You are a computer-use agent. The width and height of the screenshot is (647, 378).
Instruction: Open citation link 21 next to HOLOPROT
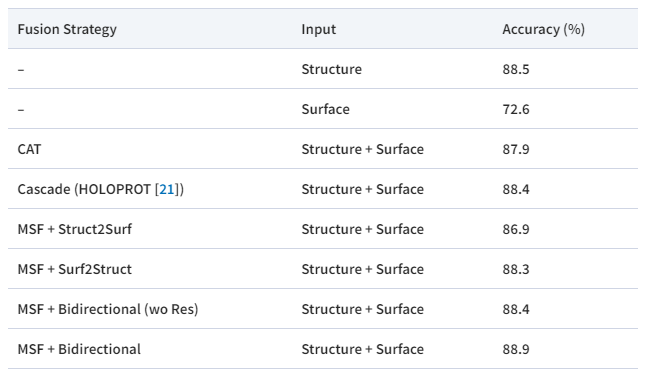(x=167, y=189)
